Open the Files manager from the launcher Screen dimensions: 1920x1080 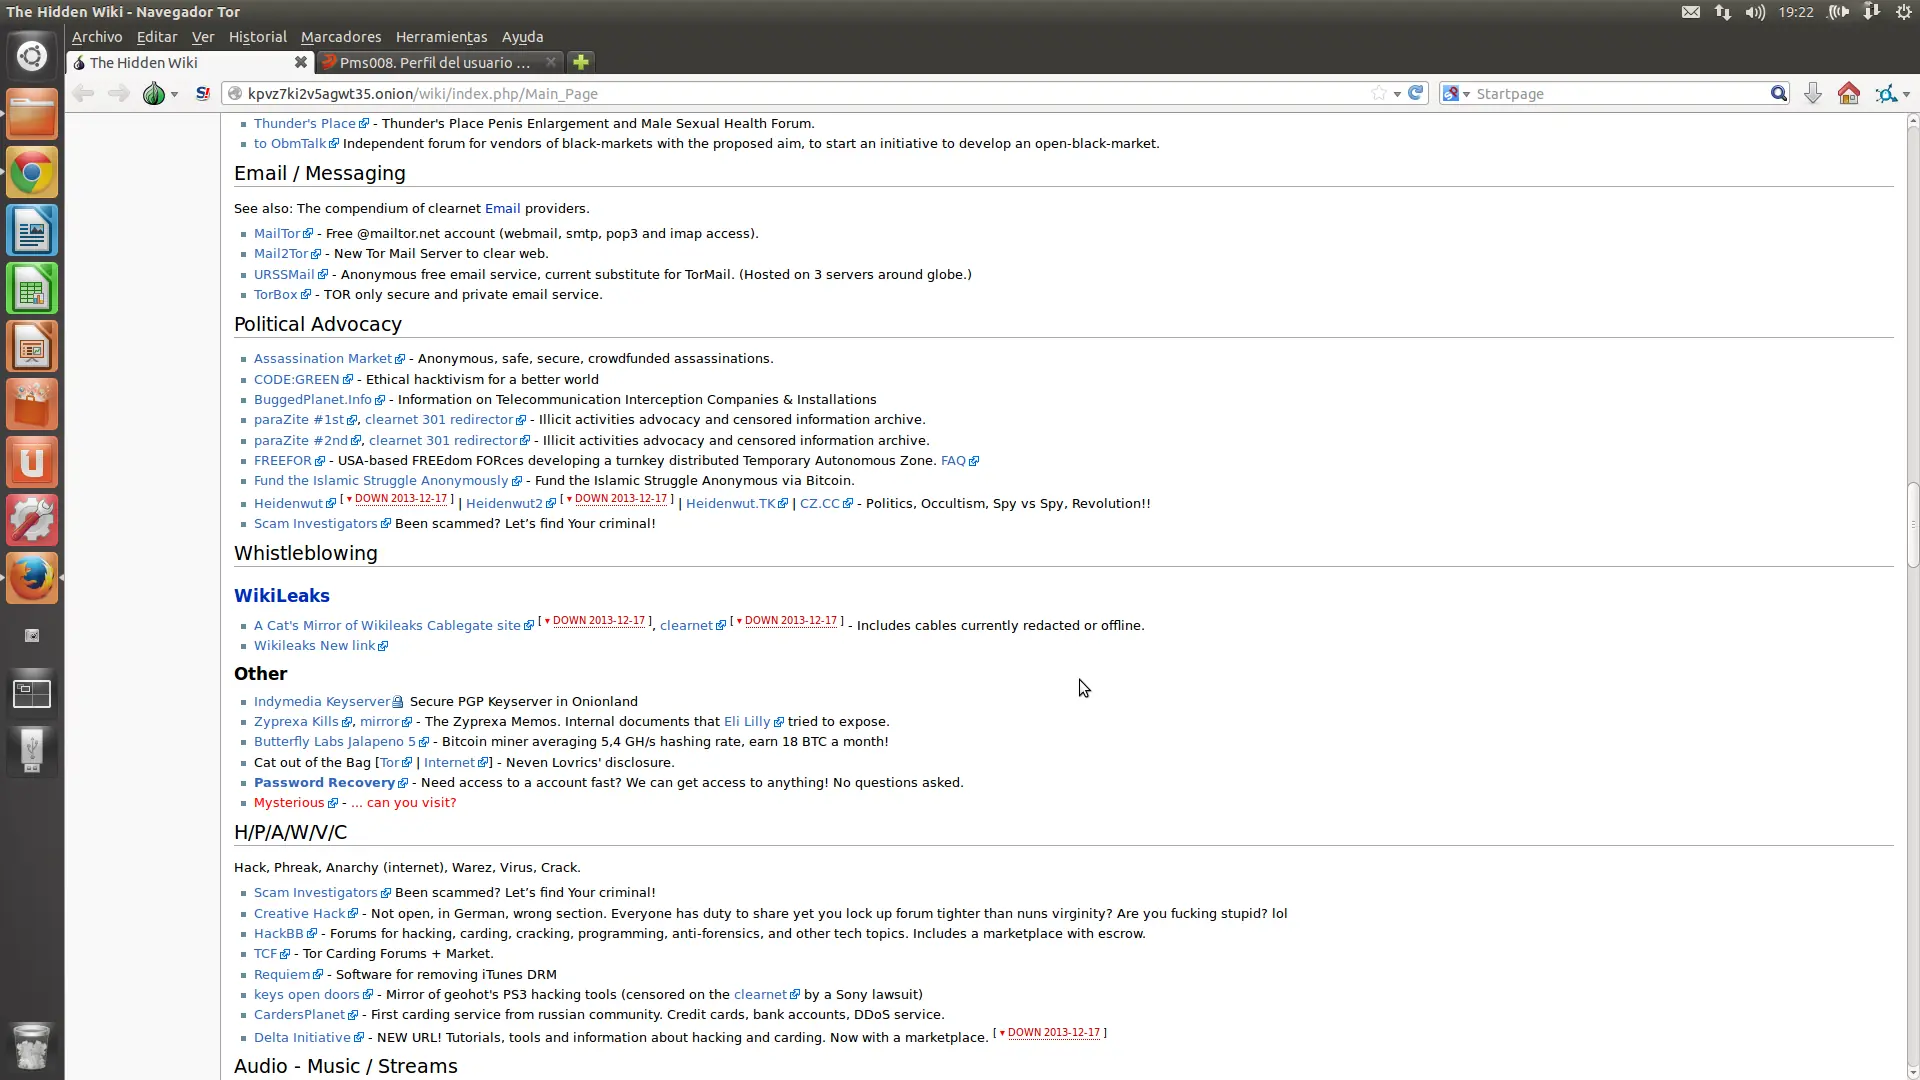(32, 114)
